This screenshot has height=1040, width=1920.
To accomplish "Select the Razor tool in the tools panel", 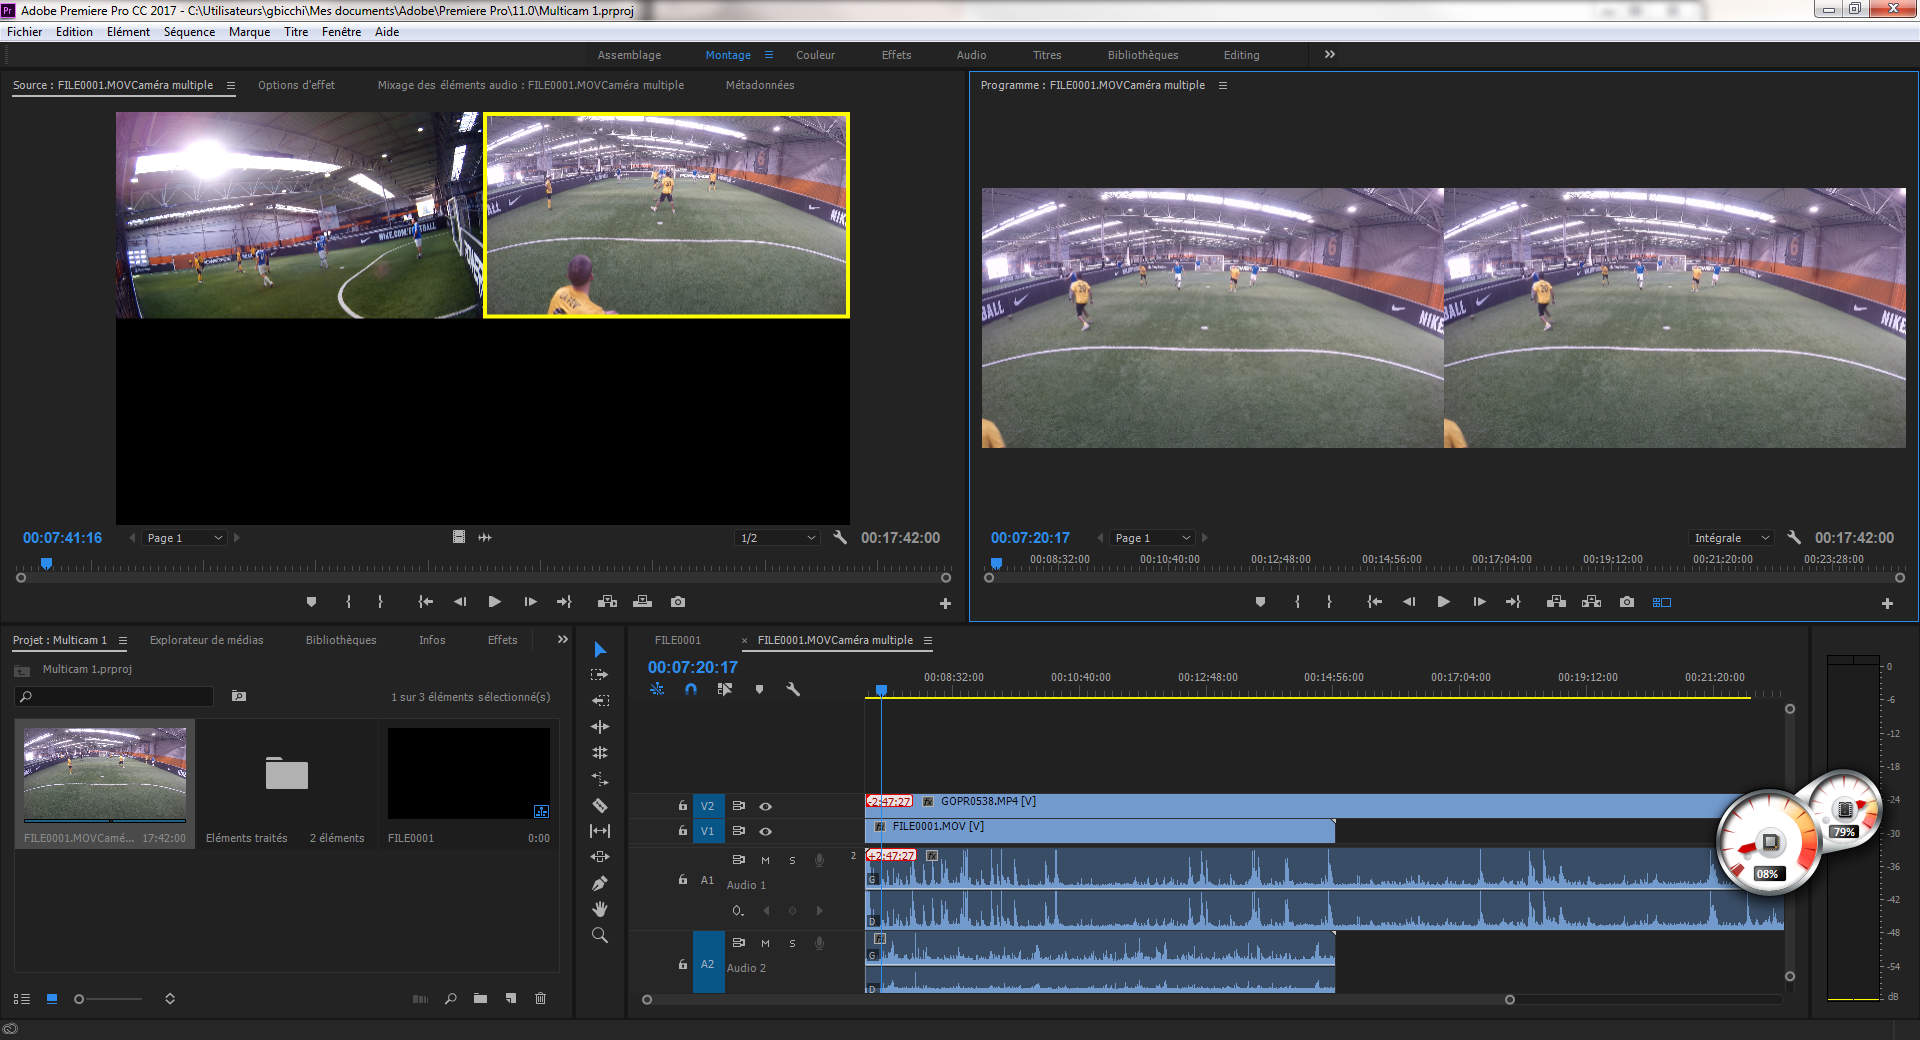I will point(600,805).
